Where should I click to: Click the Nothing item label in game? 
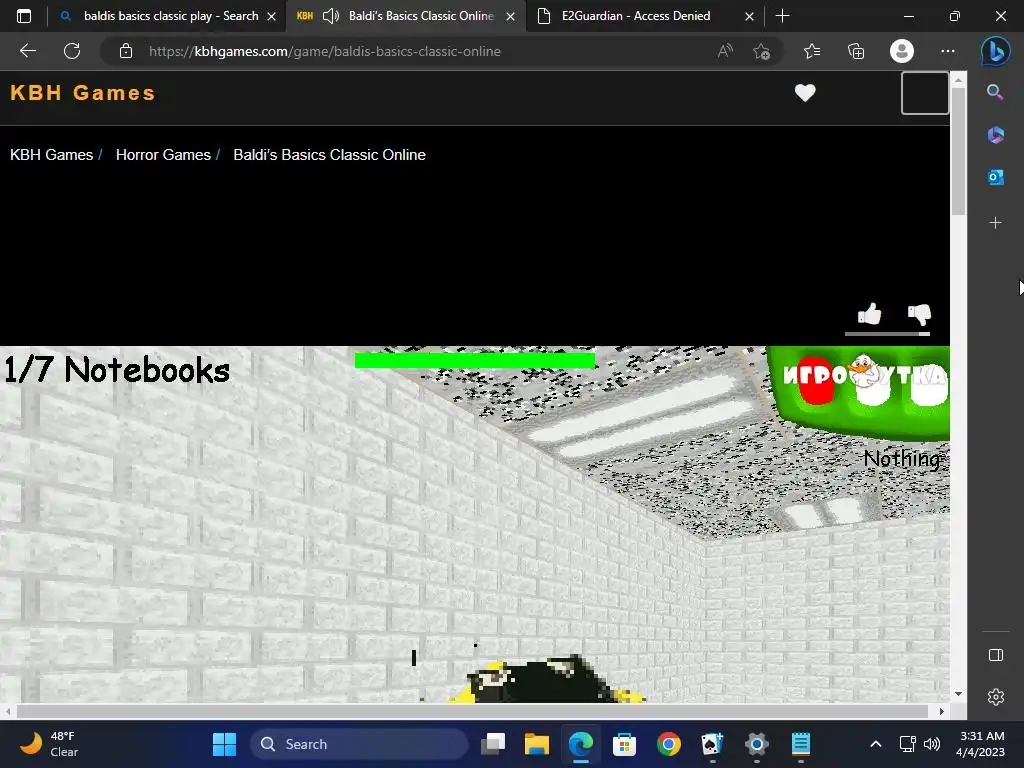coord(902,459)
